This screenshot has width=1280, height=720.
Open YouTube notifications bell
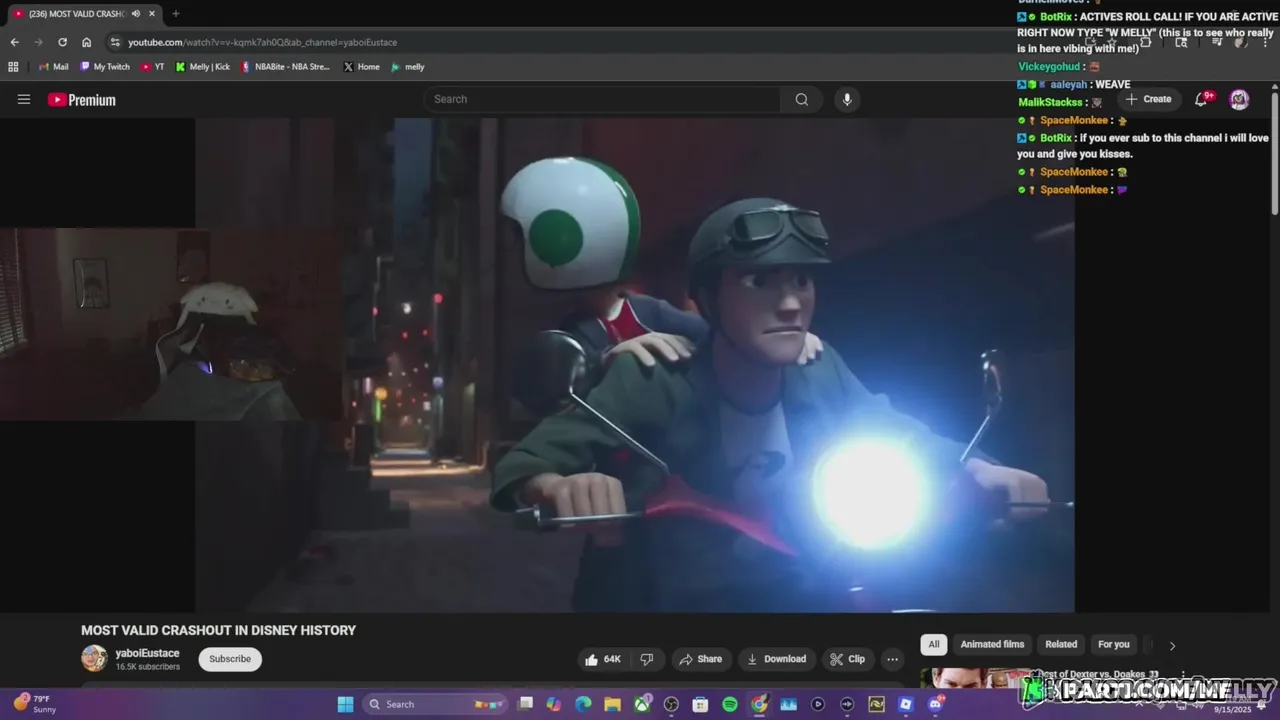pyautogui.click(x=1202, y=99)
